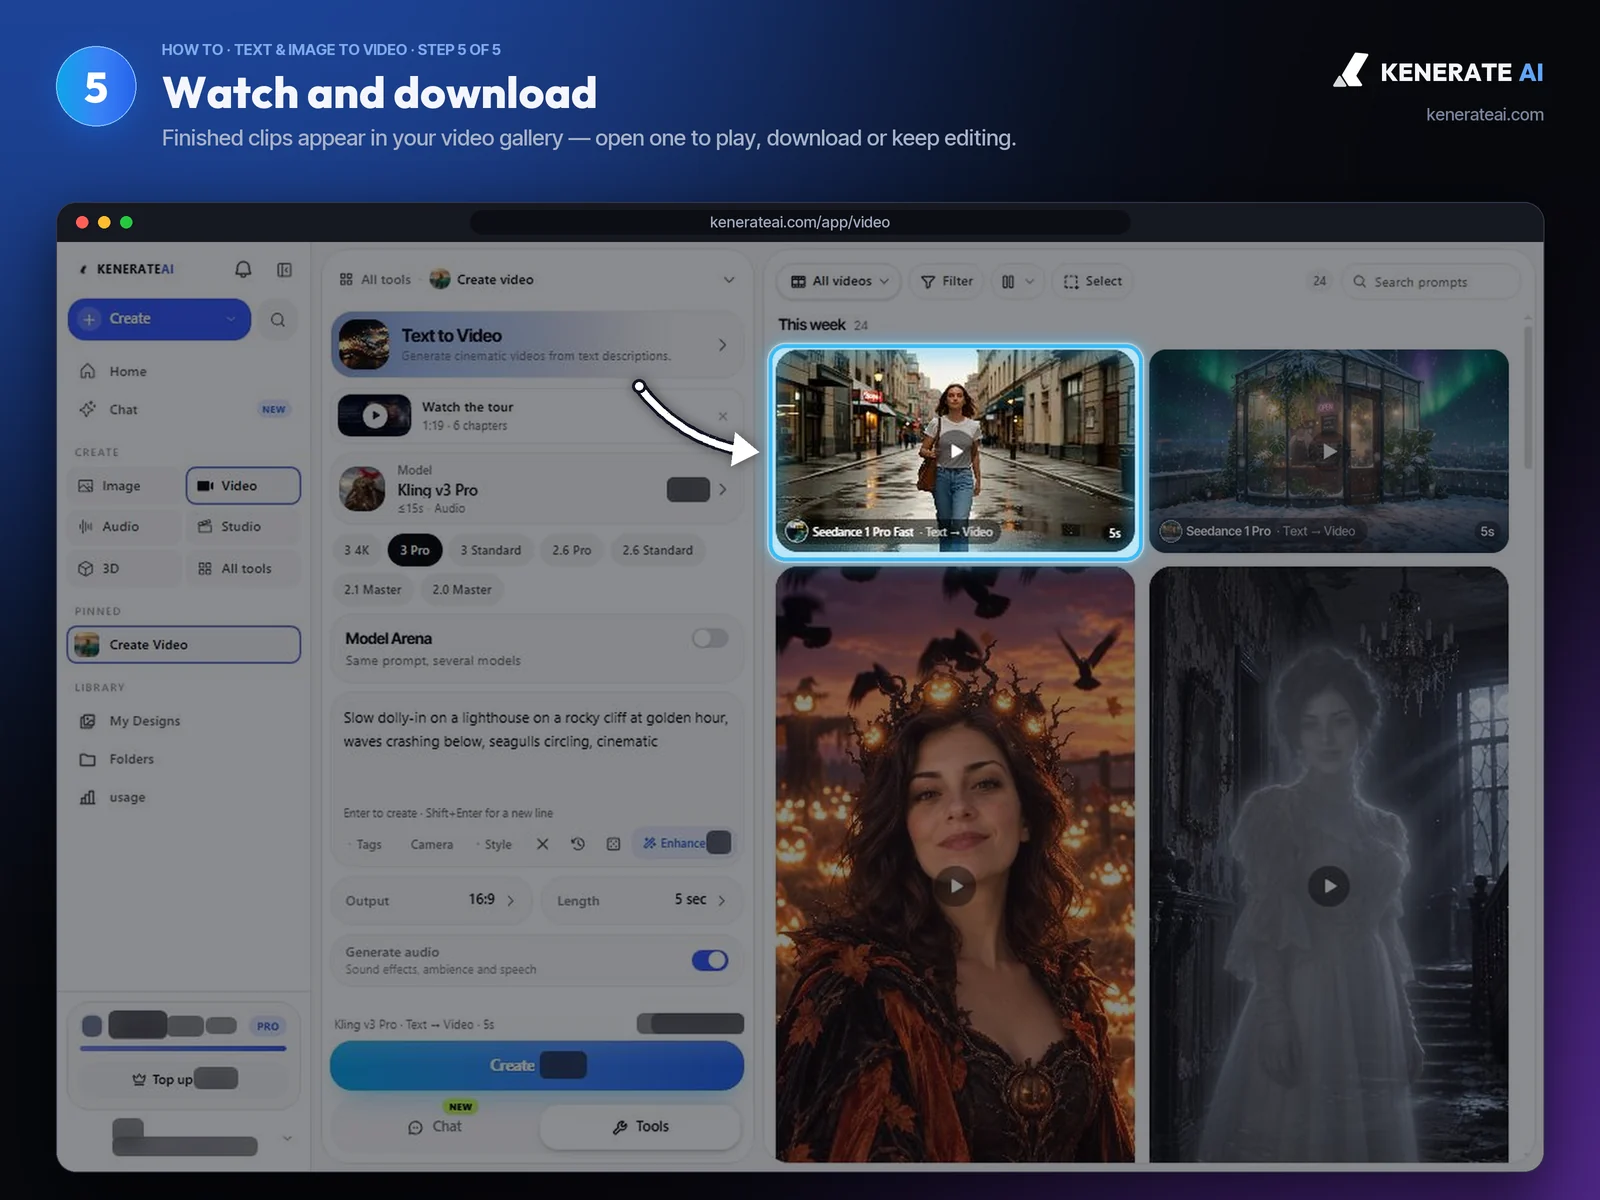
Task: Switch to the Tools tab at panel bottom
Action: (641, 1127)
